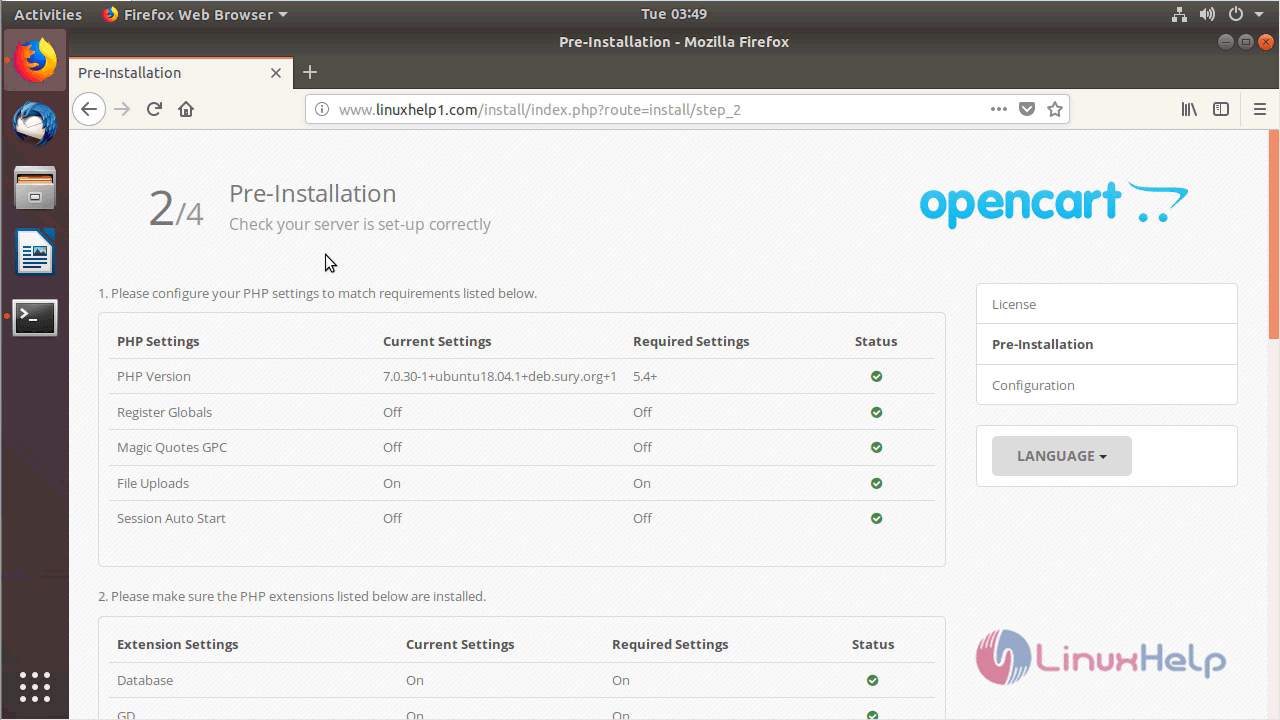1280x720 pixels.
Task: Launch Thunderbird mail from the dock
Action: (35, 124)
